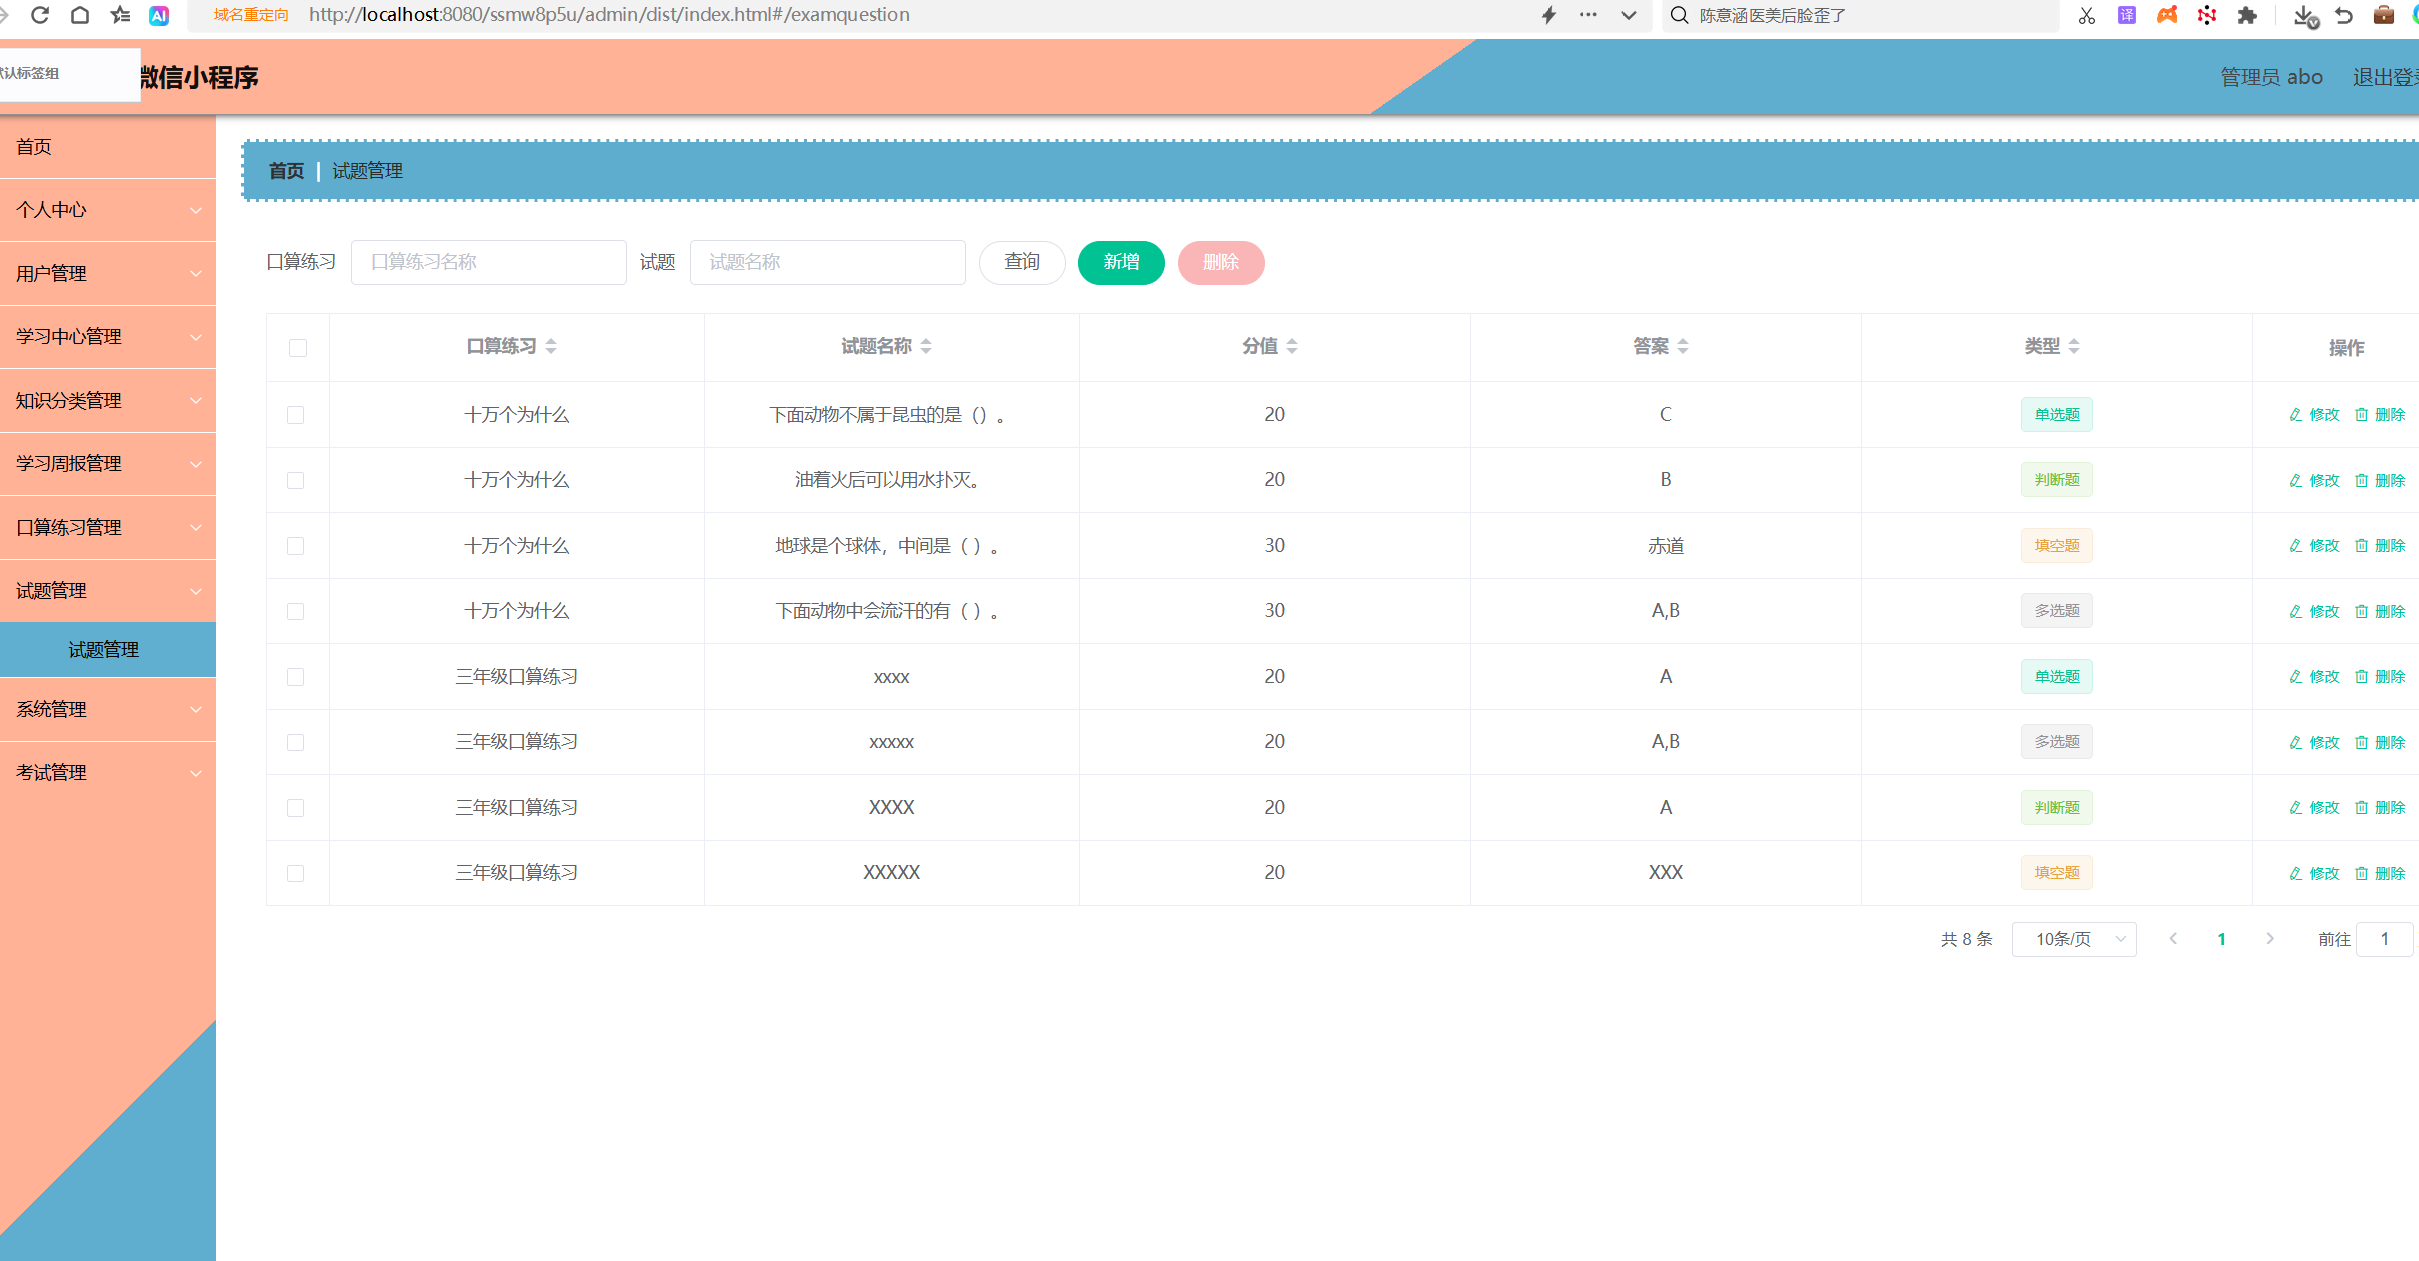Check the row for 油着火后可以用水扑灭
This screenshot has width=2419, height=1261.
click(295, 480)
